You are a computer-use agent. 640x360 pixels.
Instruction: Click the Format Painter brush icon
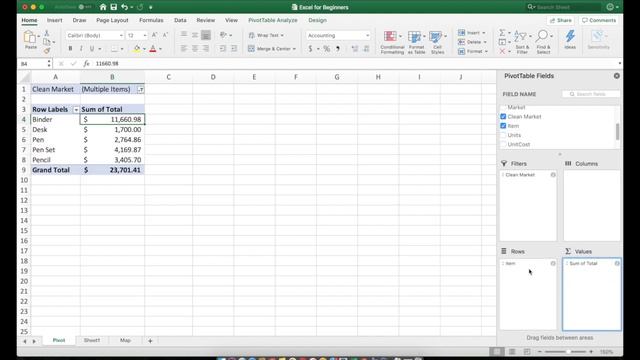tap(47, 51)
